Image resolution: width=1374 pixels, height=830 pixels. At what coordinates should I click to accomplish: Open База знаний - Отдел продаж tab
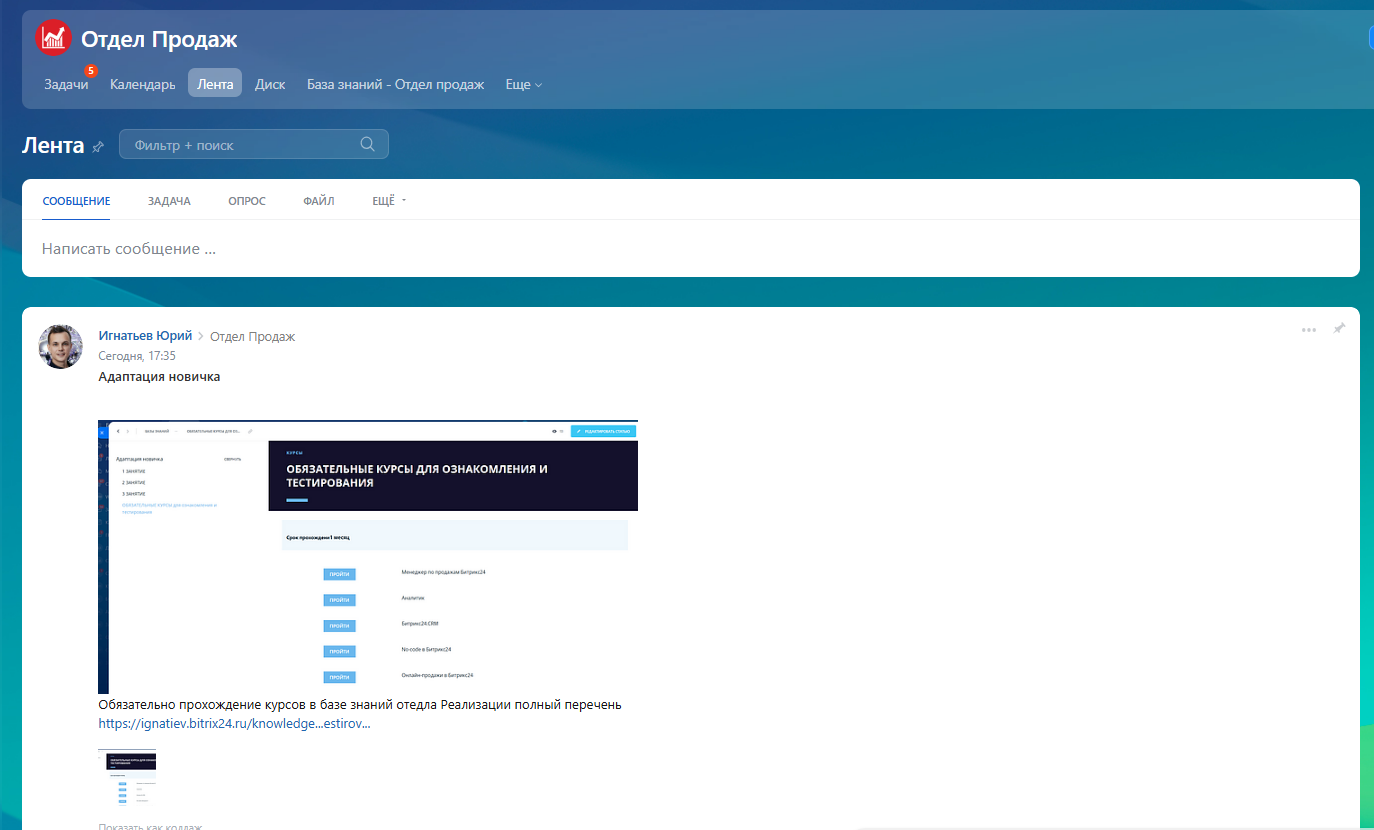coord(395,84)
